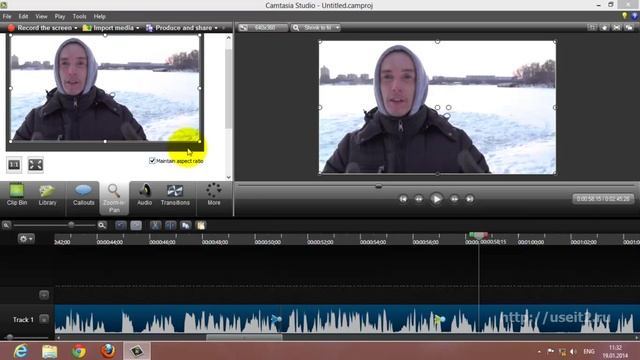Click the blue zoom keyframe near 00:00:50
The height and width of the screenshot is (360, 640).
click(276, 319)
